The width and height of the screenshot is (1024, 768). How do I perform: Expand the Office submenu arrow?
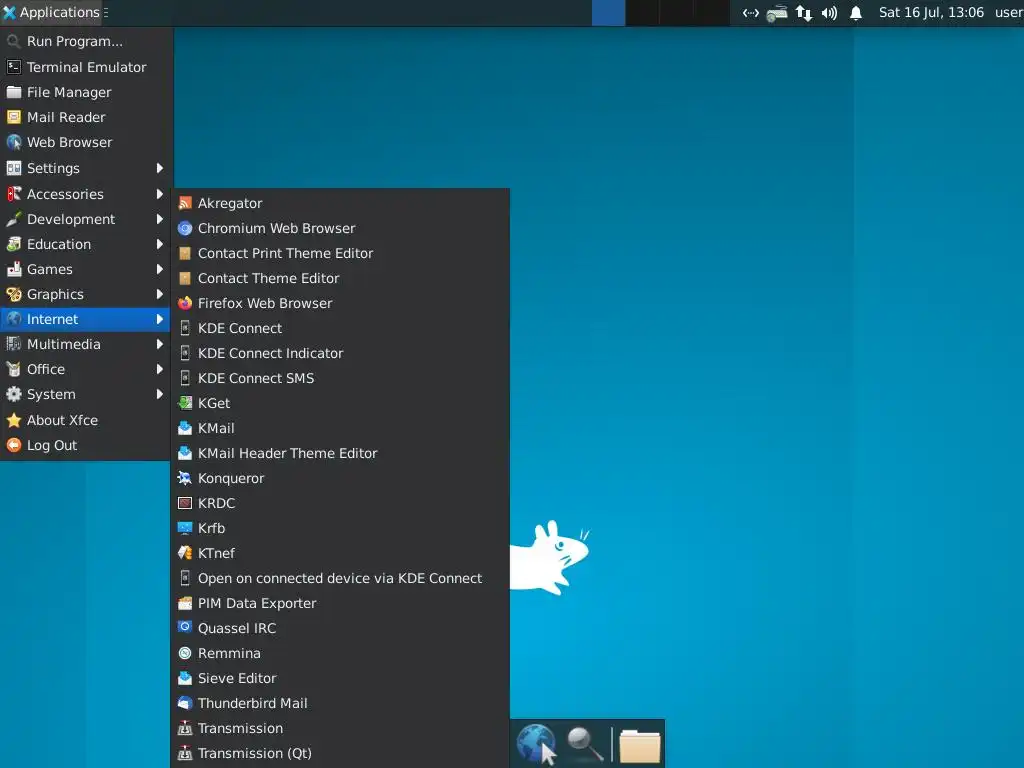(159, 370)
